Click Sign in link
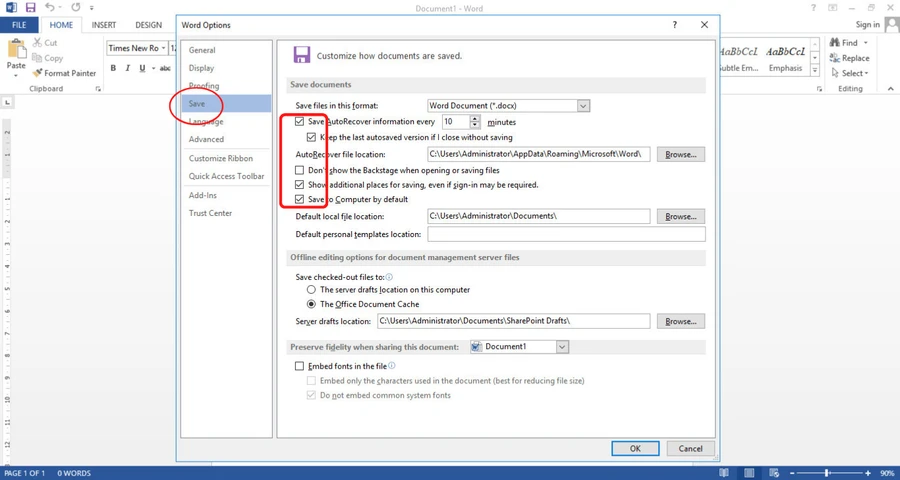 867,25
